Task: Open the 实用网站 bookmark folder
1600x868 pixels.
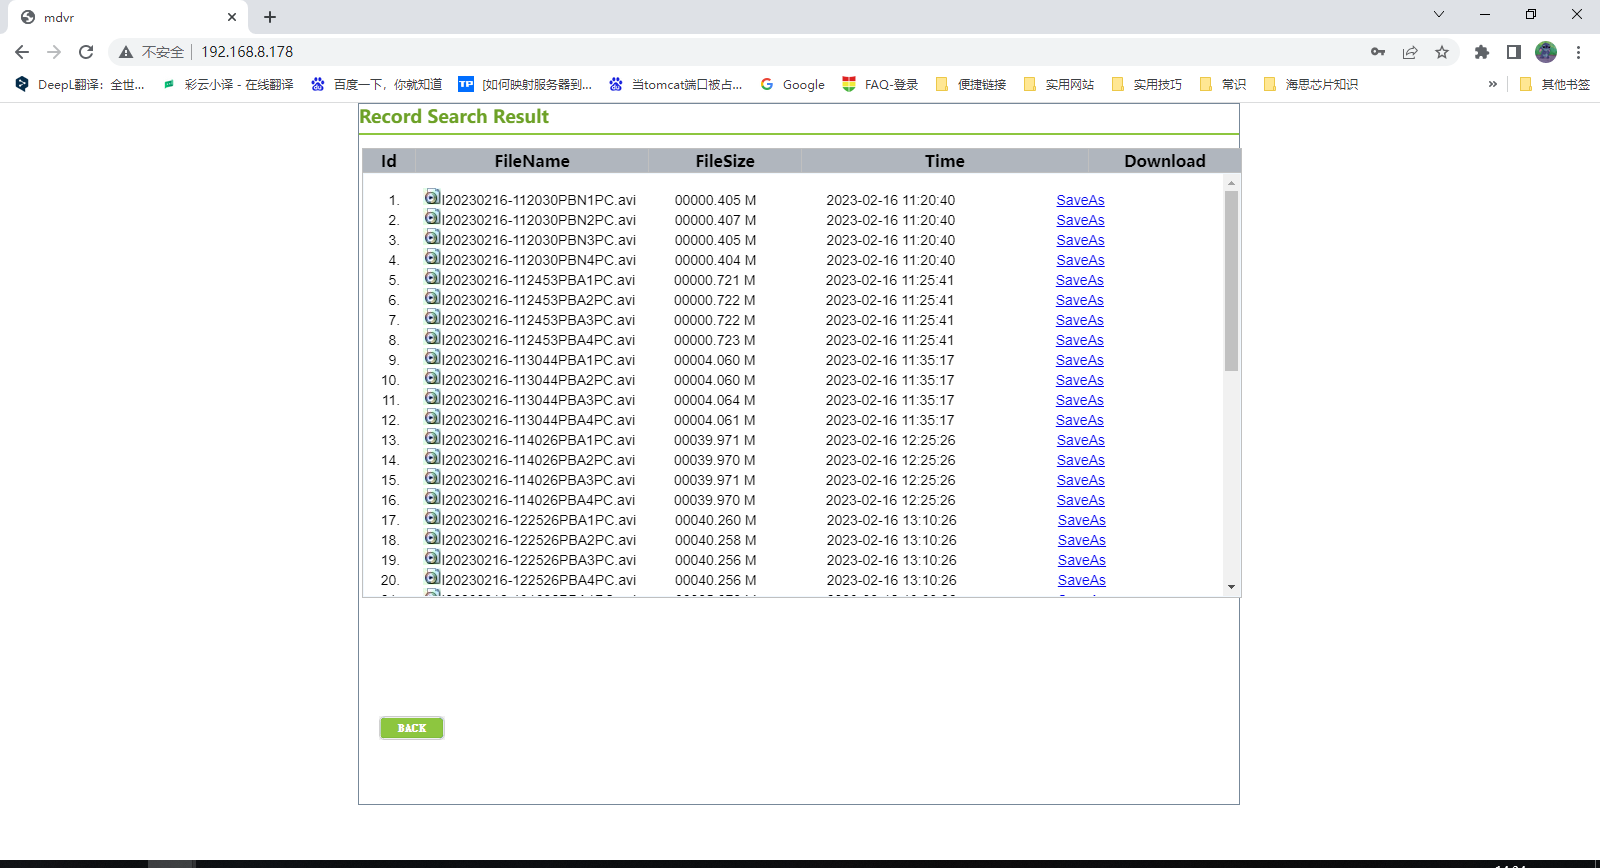Action: [x=1058, y=84]
